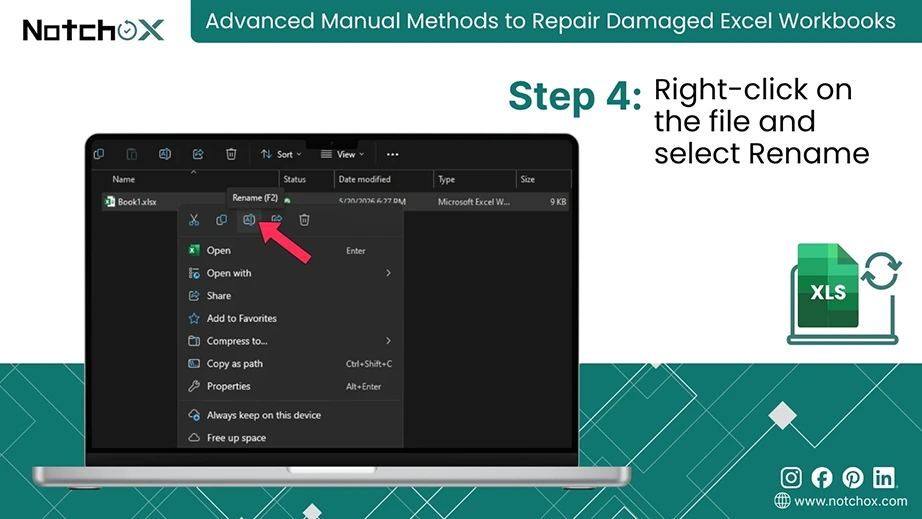
Task: Choose Add to Favorites in context menu
Action: (x=290, y=318)
